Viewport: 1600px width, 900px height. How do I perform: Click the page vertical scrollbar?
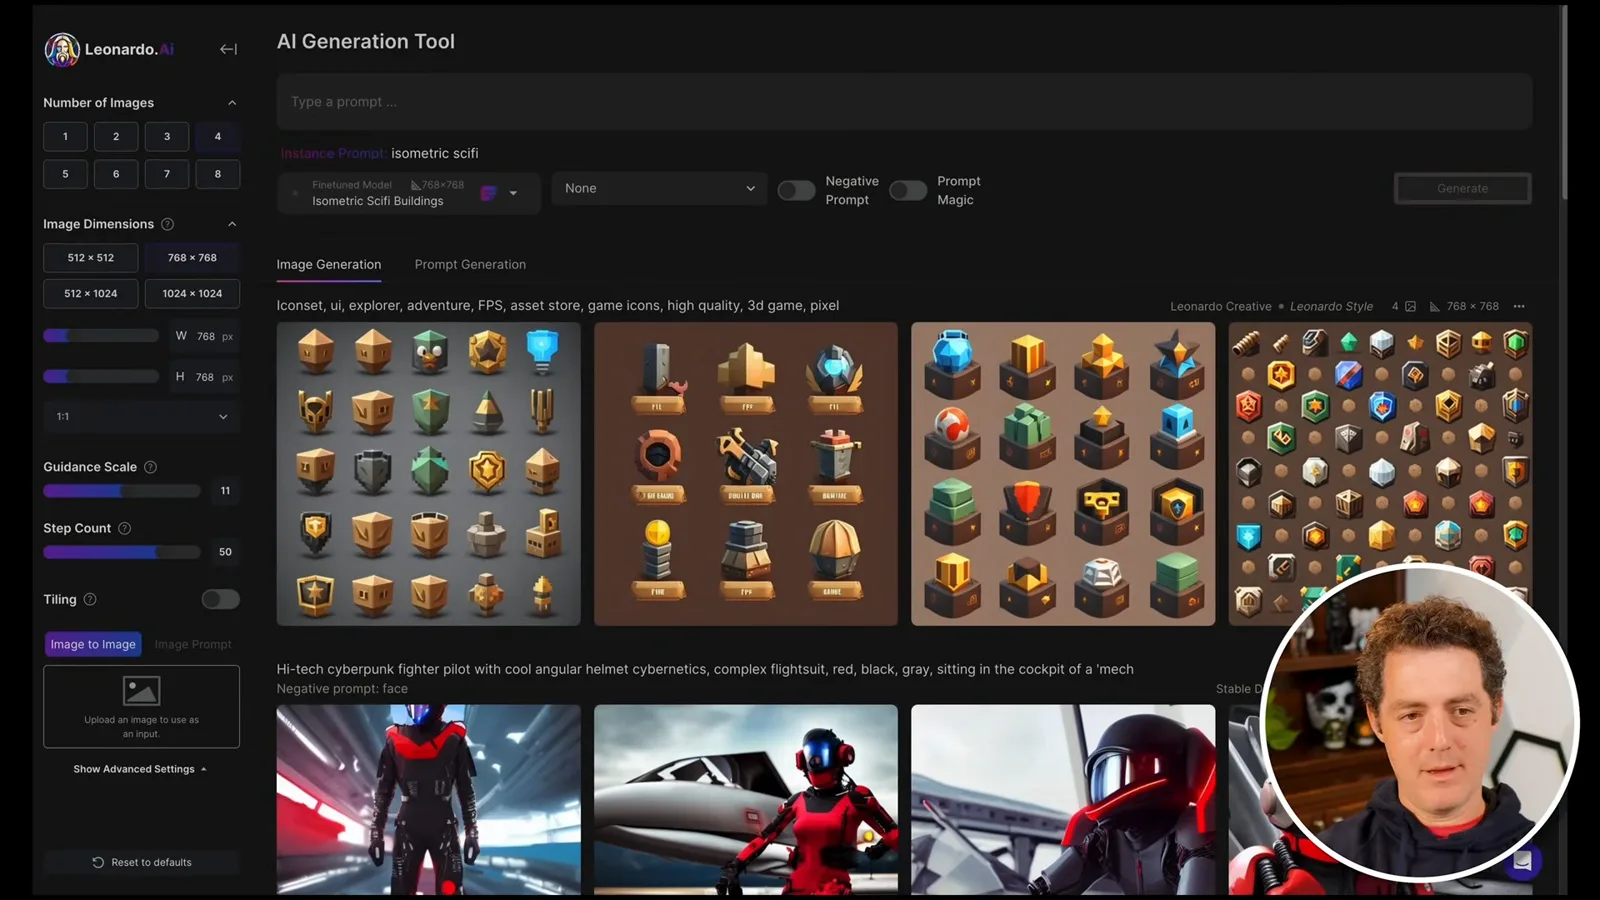coord(1564,103)
